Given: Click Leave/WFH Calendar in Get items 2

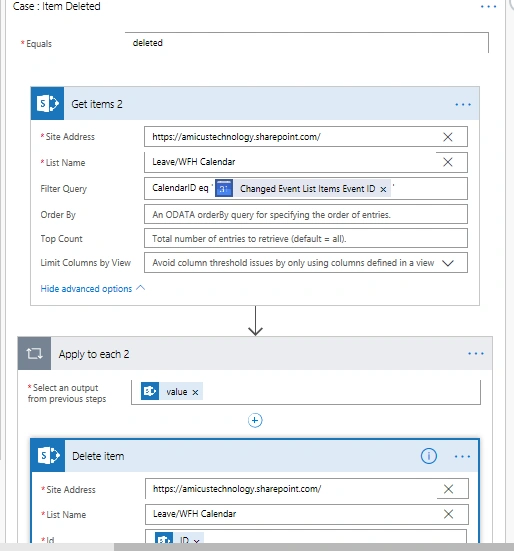Looking at the screenshot, I should [x=194, y=162].
